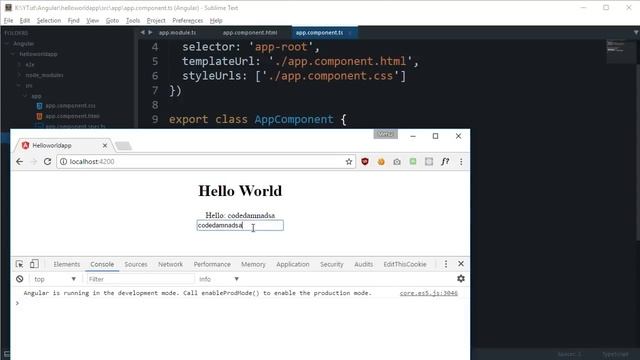Open the Audits tab
Image resolution: width=640 pixels, height=360 pixels.
coord(364,264)
